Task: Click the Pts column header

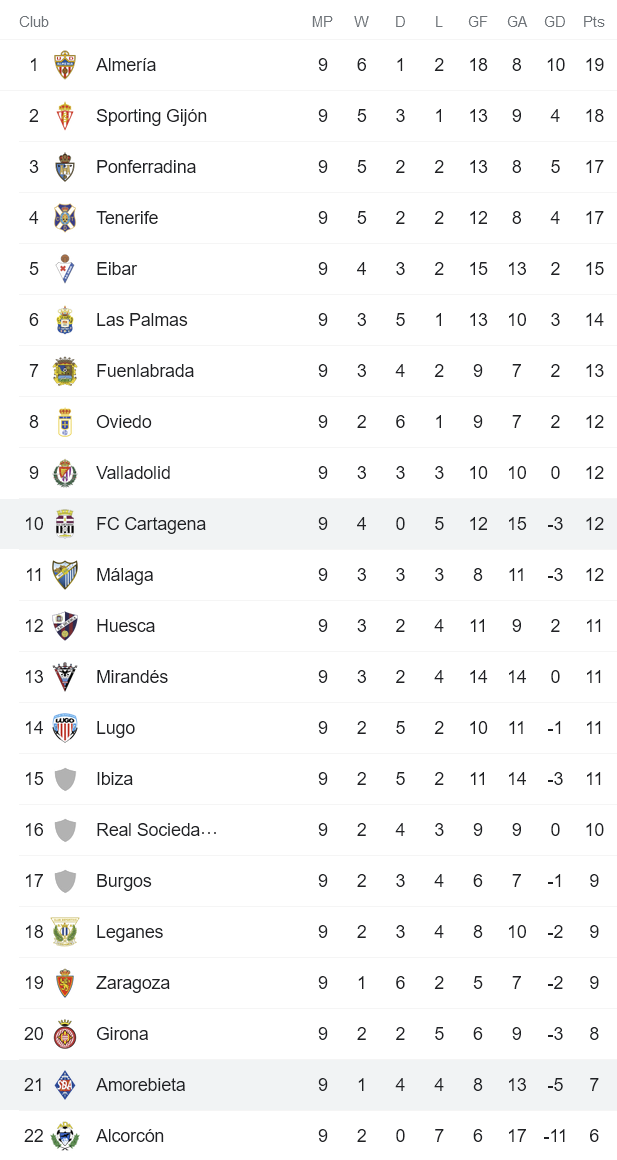Action: 594,22
